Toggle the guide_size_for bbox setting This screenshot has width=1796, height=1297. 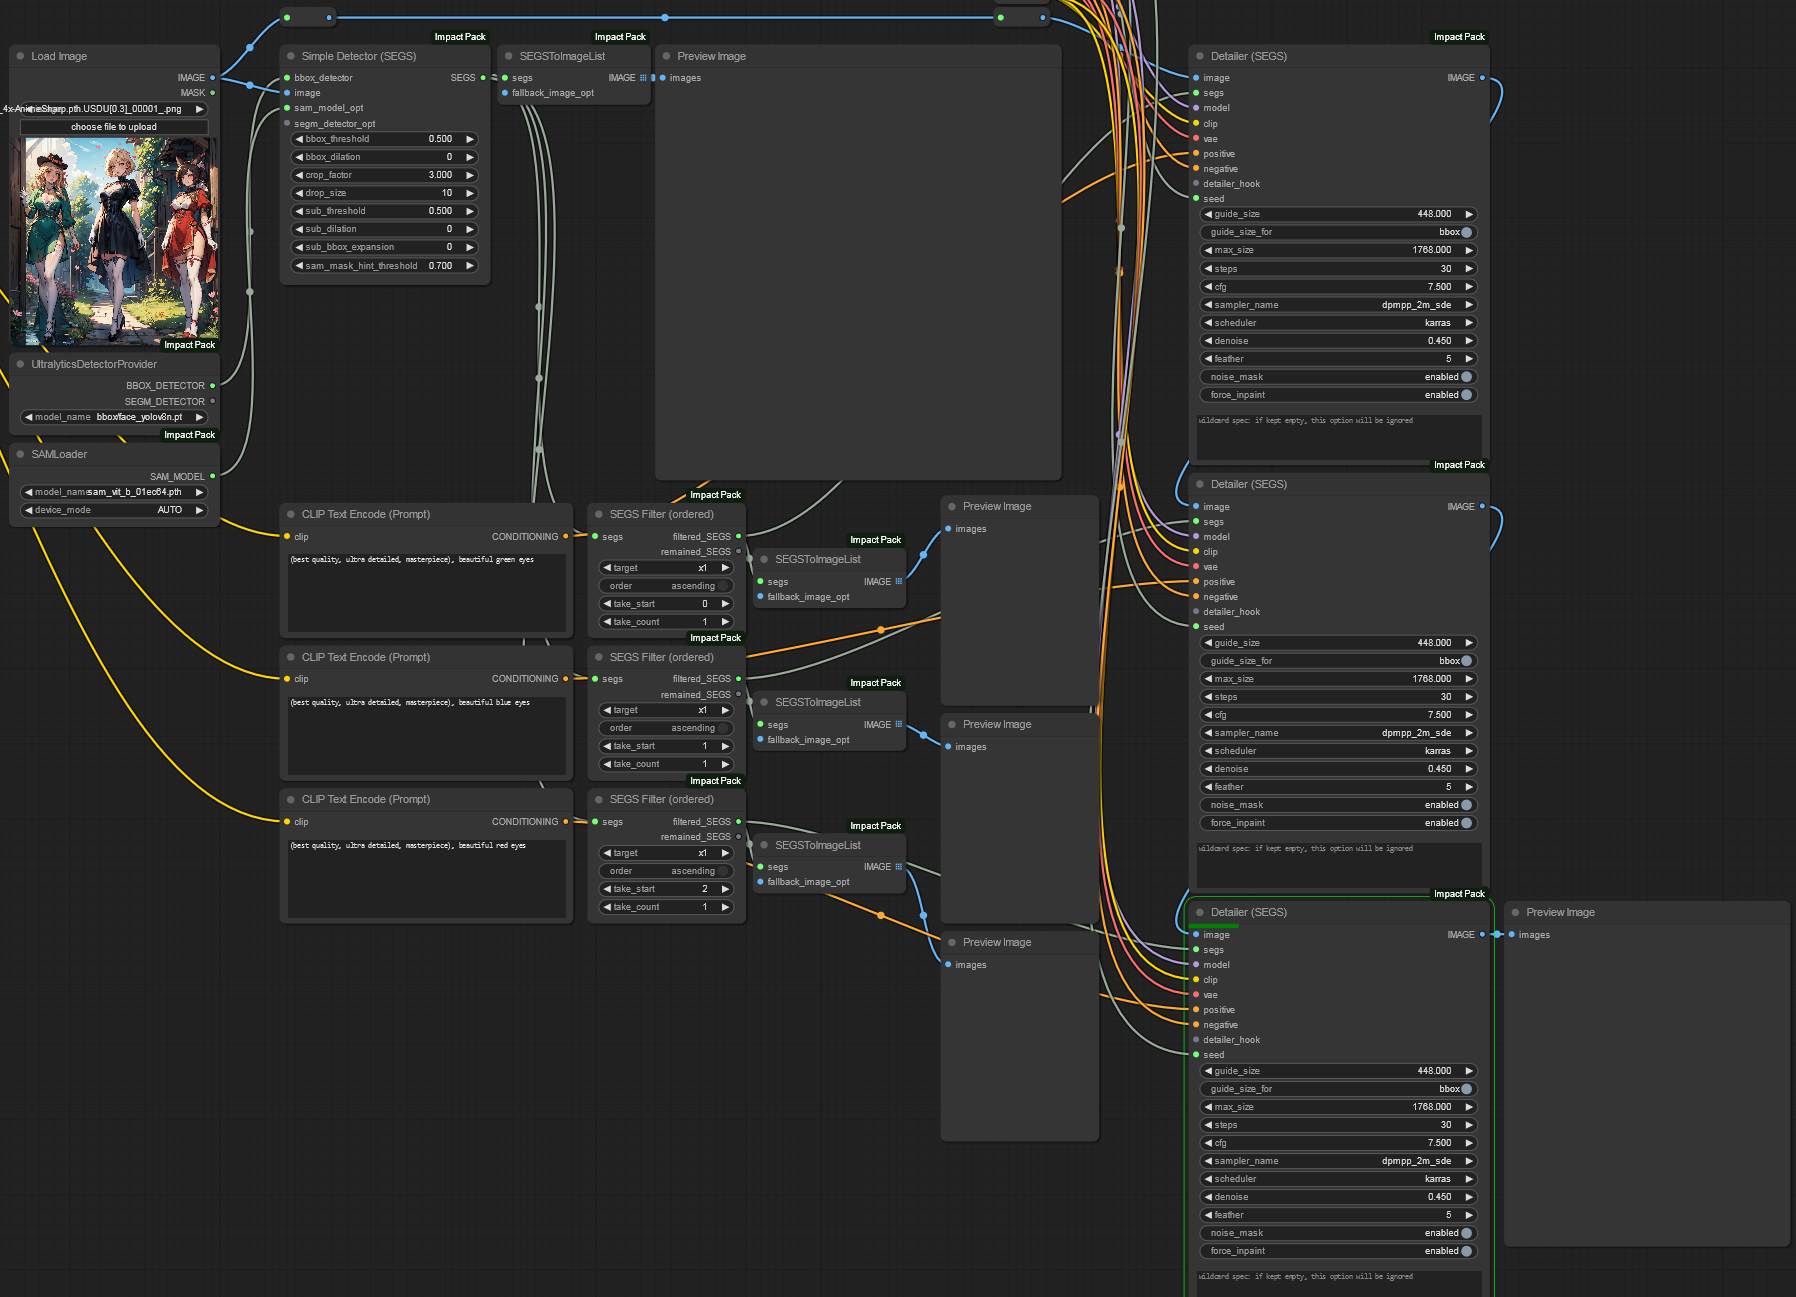point(1466,232)
